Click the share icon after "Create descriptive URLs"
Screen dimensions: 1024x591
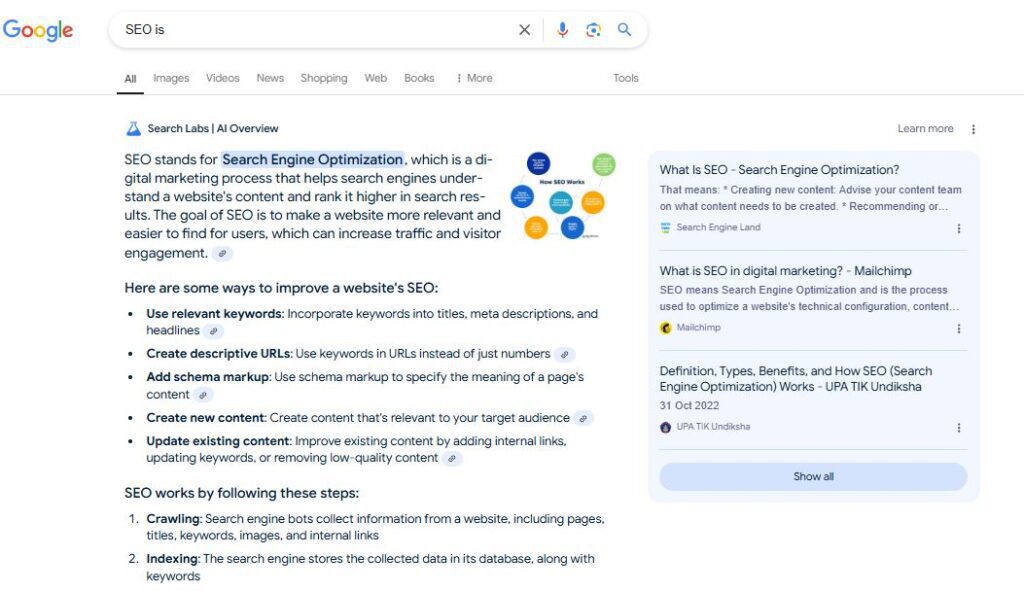pyautogui.click(x=566, y=353)
